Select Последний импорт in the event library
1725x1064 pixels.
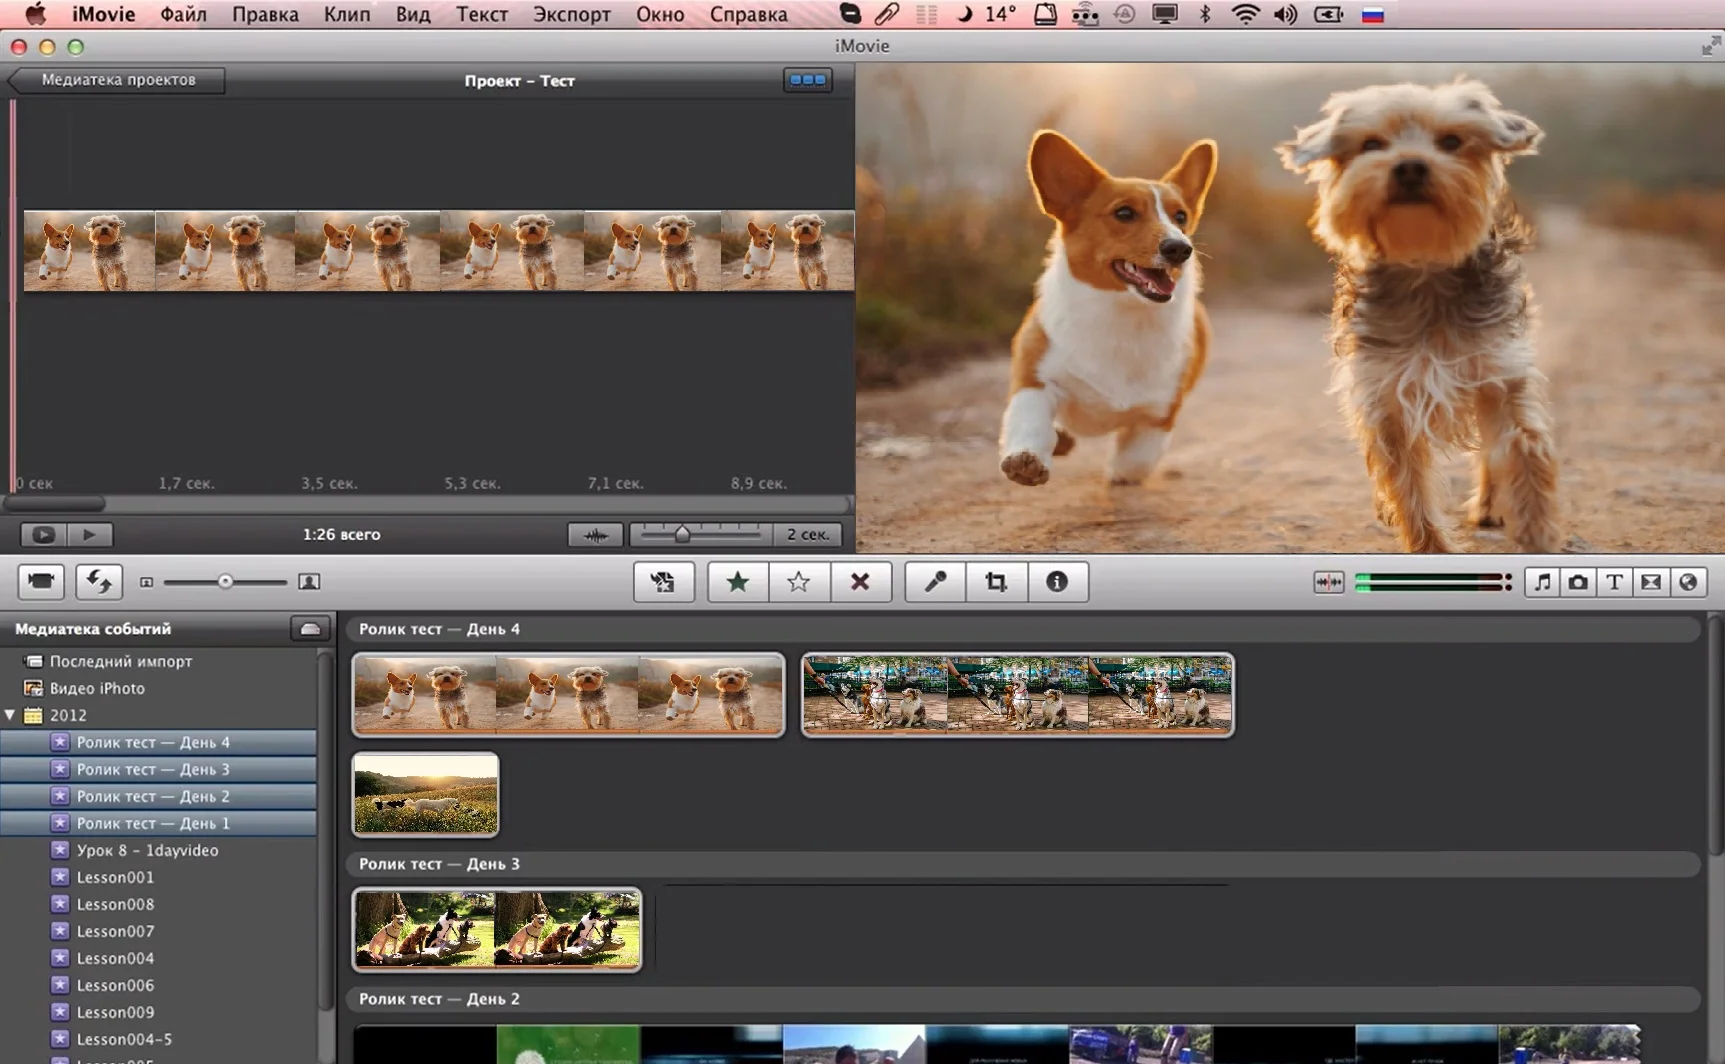120,661
